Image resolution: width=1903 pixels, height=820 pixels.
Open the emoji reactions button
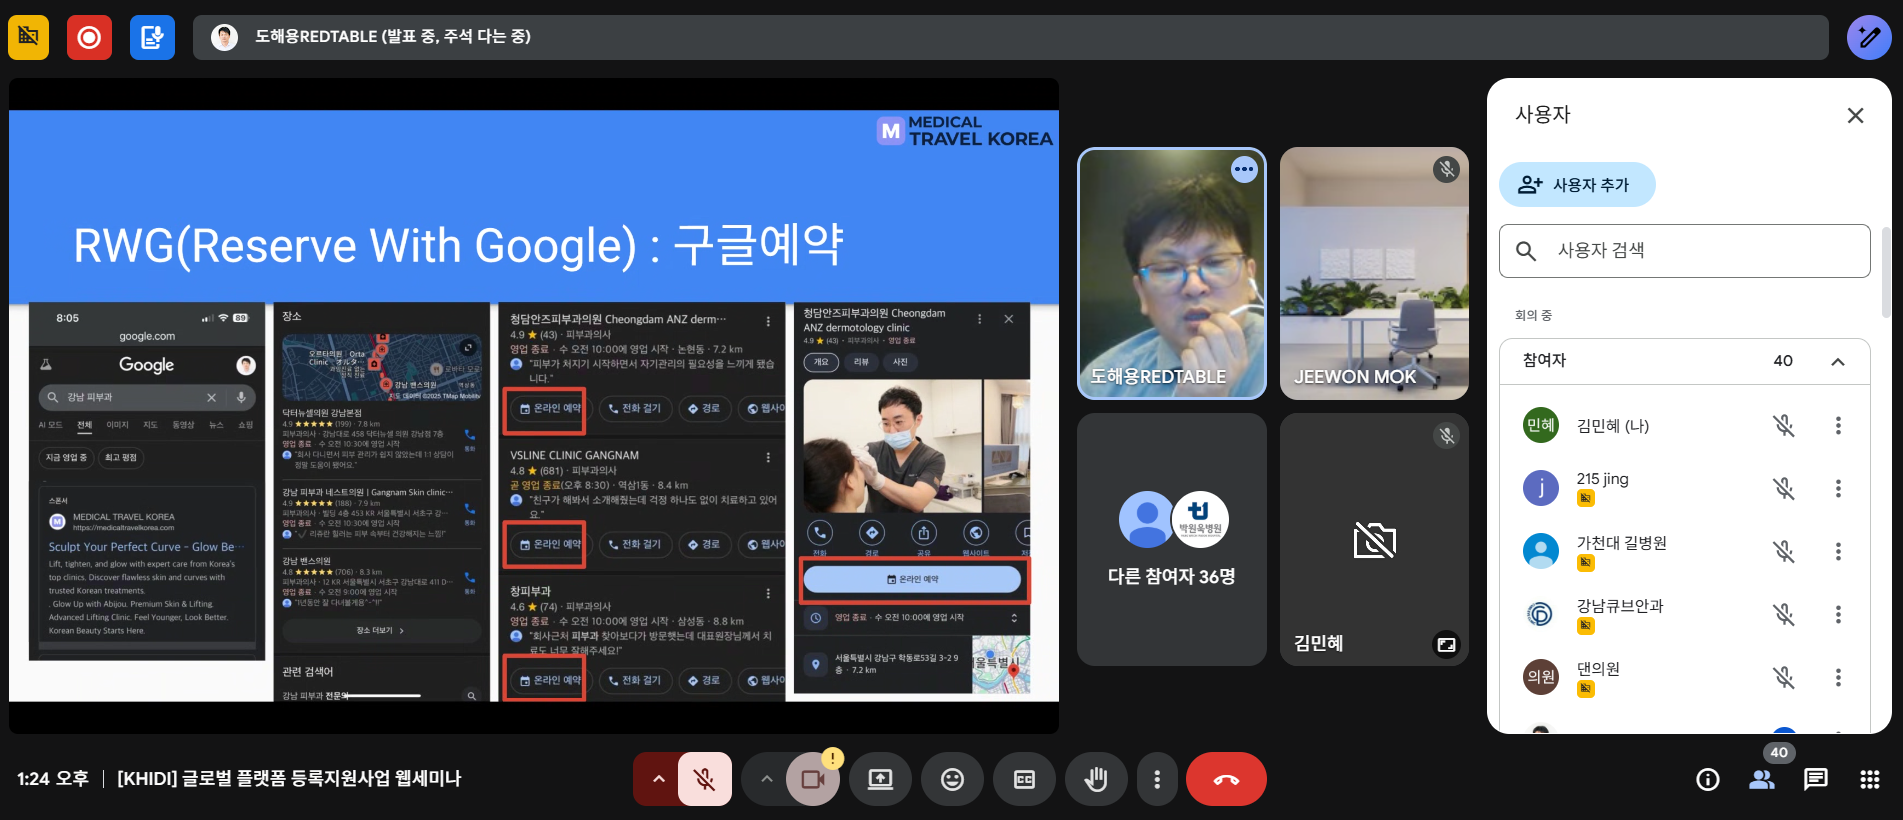[952, 779]
